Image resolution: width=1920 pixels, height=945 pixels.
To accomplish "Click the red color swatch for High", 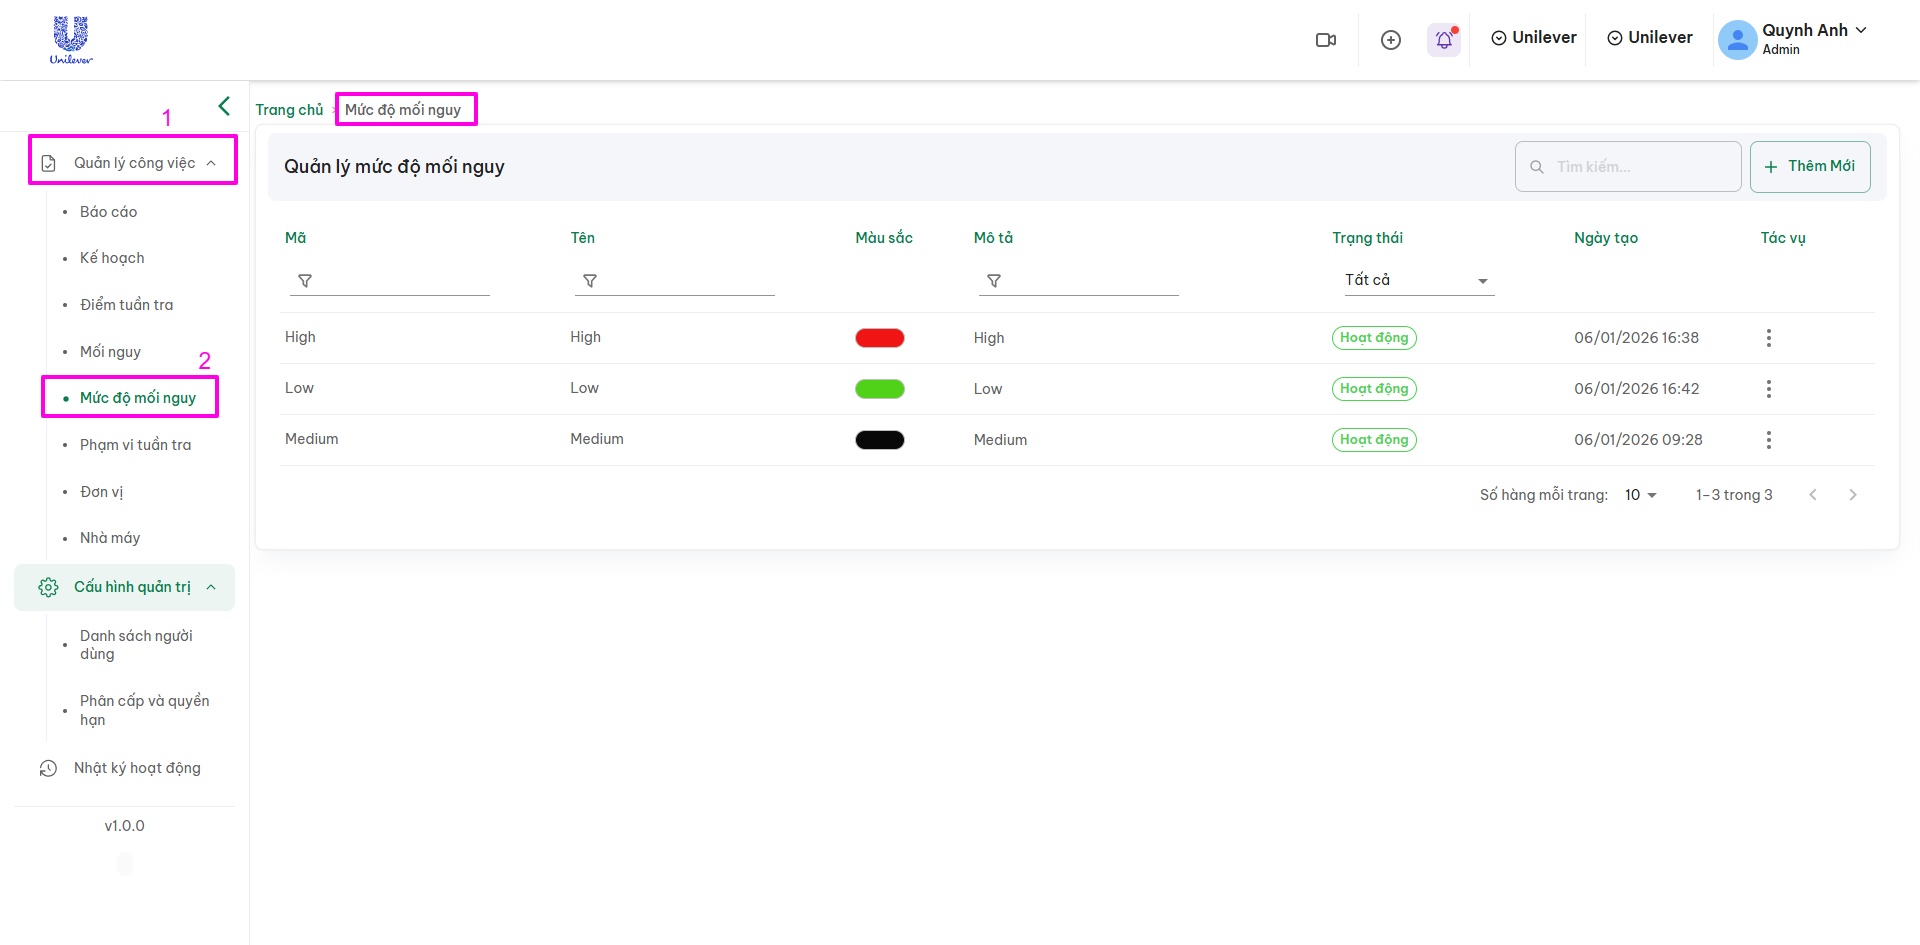I will point(879,338).
